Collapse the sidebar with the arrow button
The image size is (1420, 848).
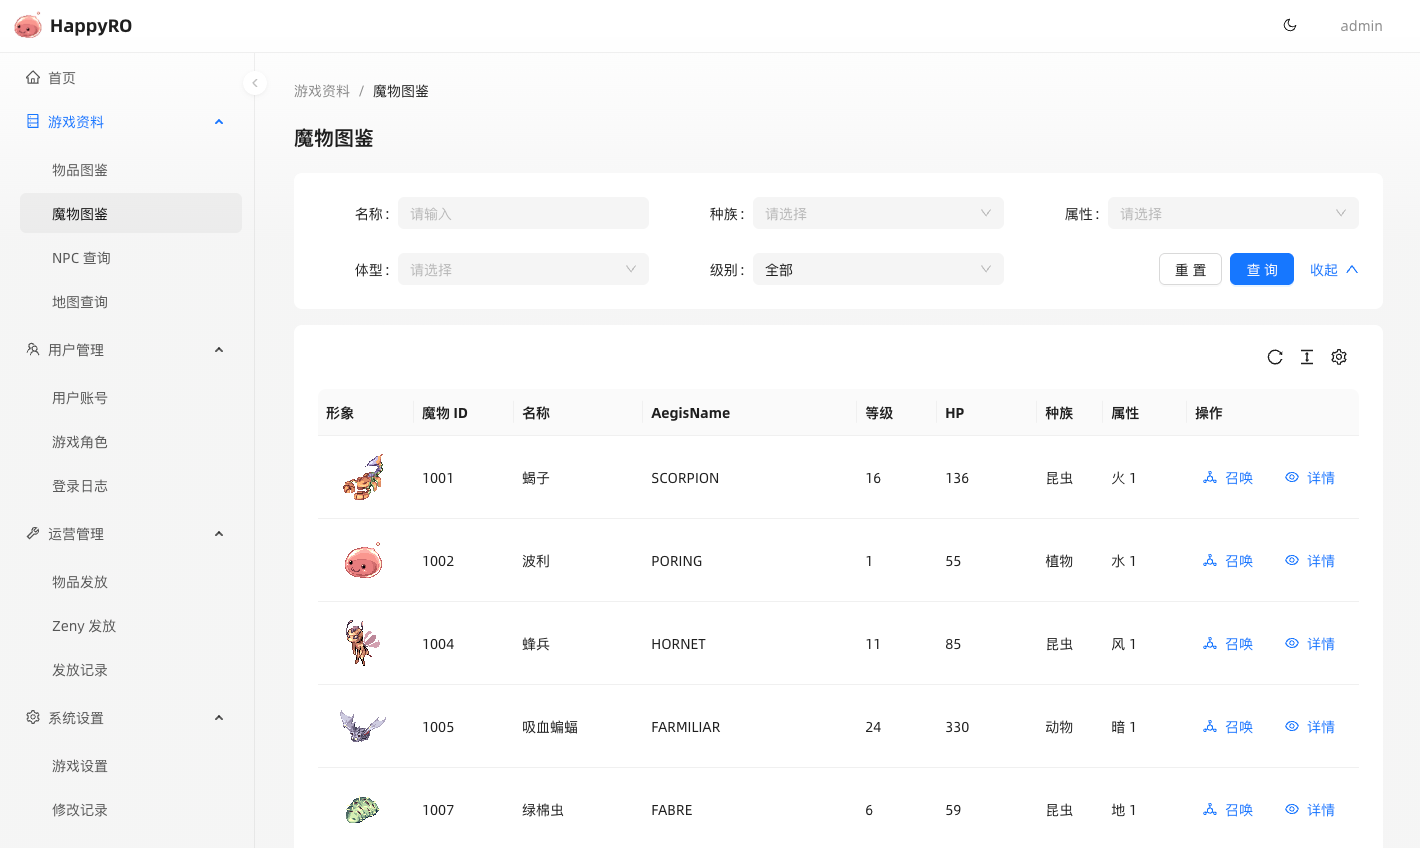pos(255,83)
